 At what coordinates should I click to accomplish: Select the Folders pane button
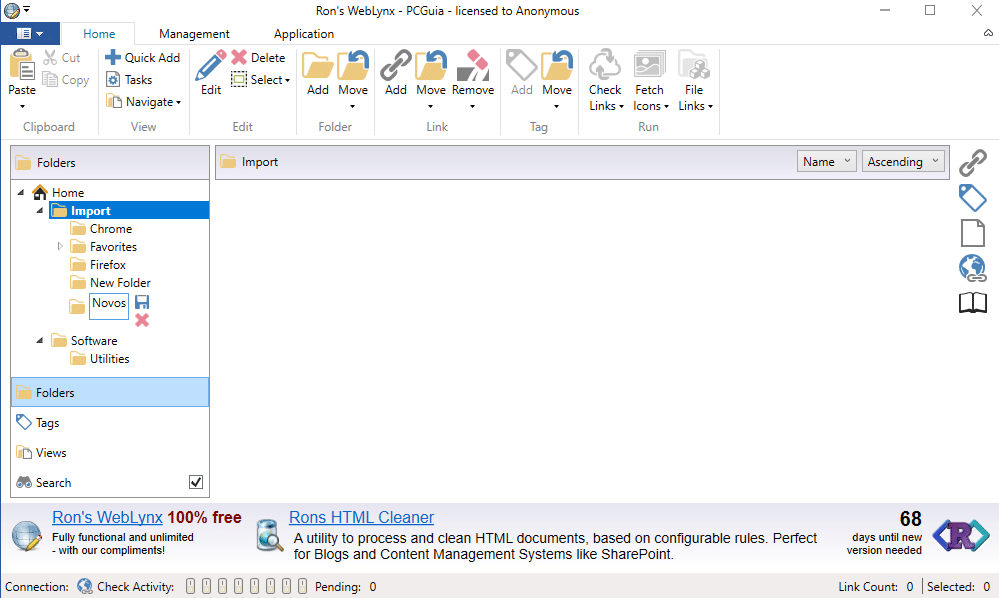(x=110, y=392)
